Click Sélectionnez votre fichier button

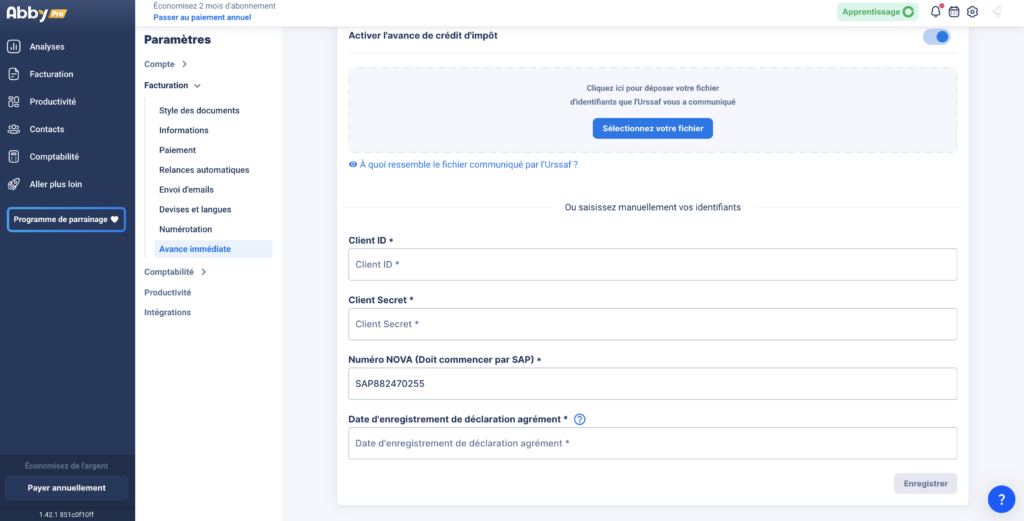tap(652, 128)
